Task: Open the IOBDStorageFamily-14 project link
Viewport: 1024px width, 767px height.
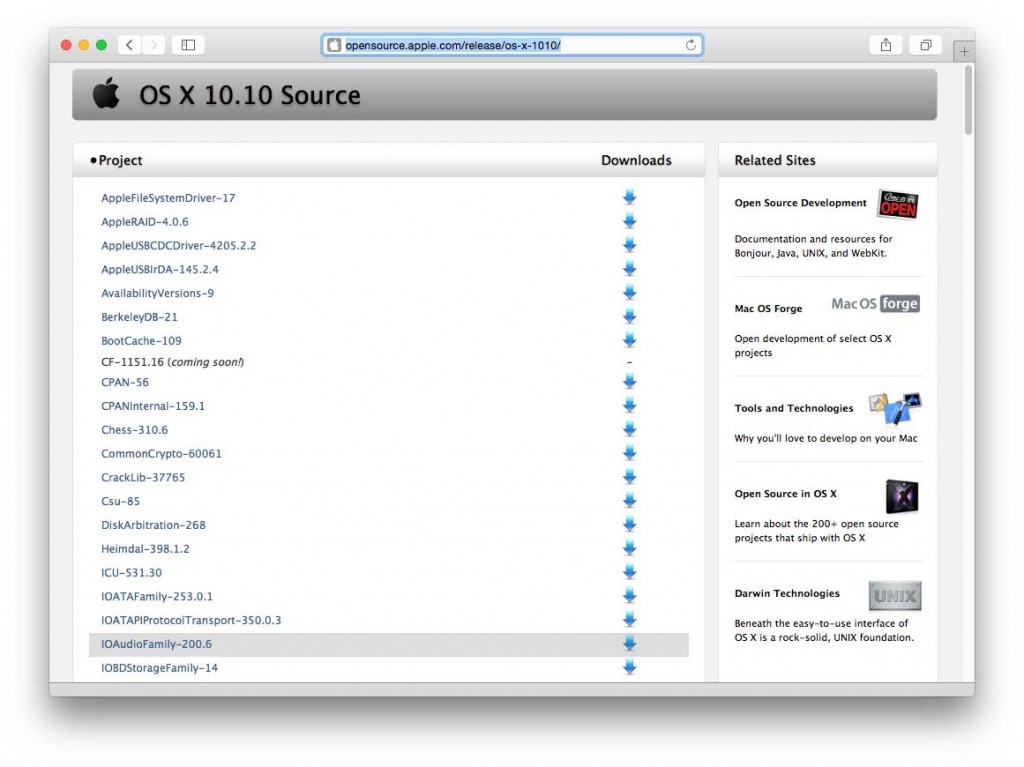Action: coord(159,668)
